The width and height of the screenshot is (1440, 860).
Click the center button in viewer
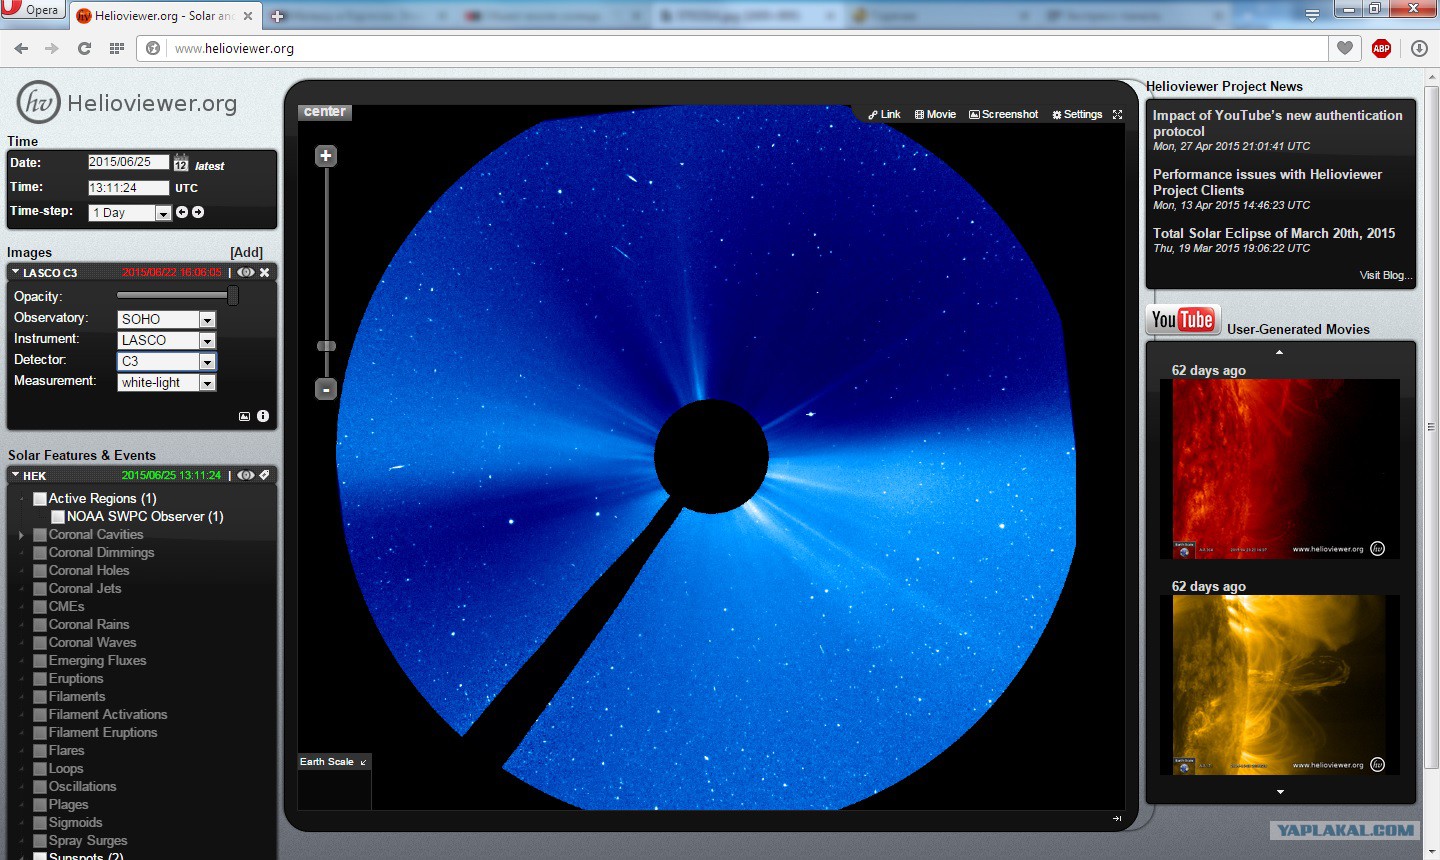(x=325, y=112)
